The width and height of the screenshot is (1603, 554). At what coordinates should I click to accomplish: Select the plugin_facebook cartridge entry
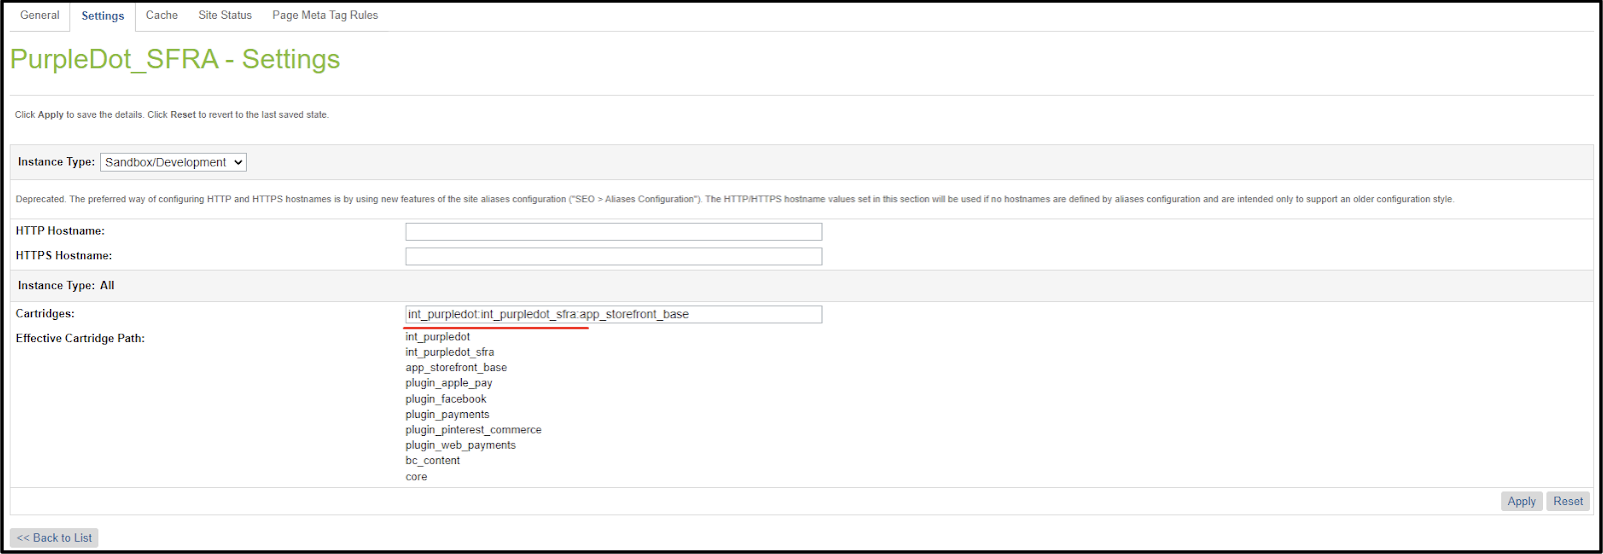(446, 399)
